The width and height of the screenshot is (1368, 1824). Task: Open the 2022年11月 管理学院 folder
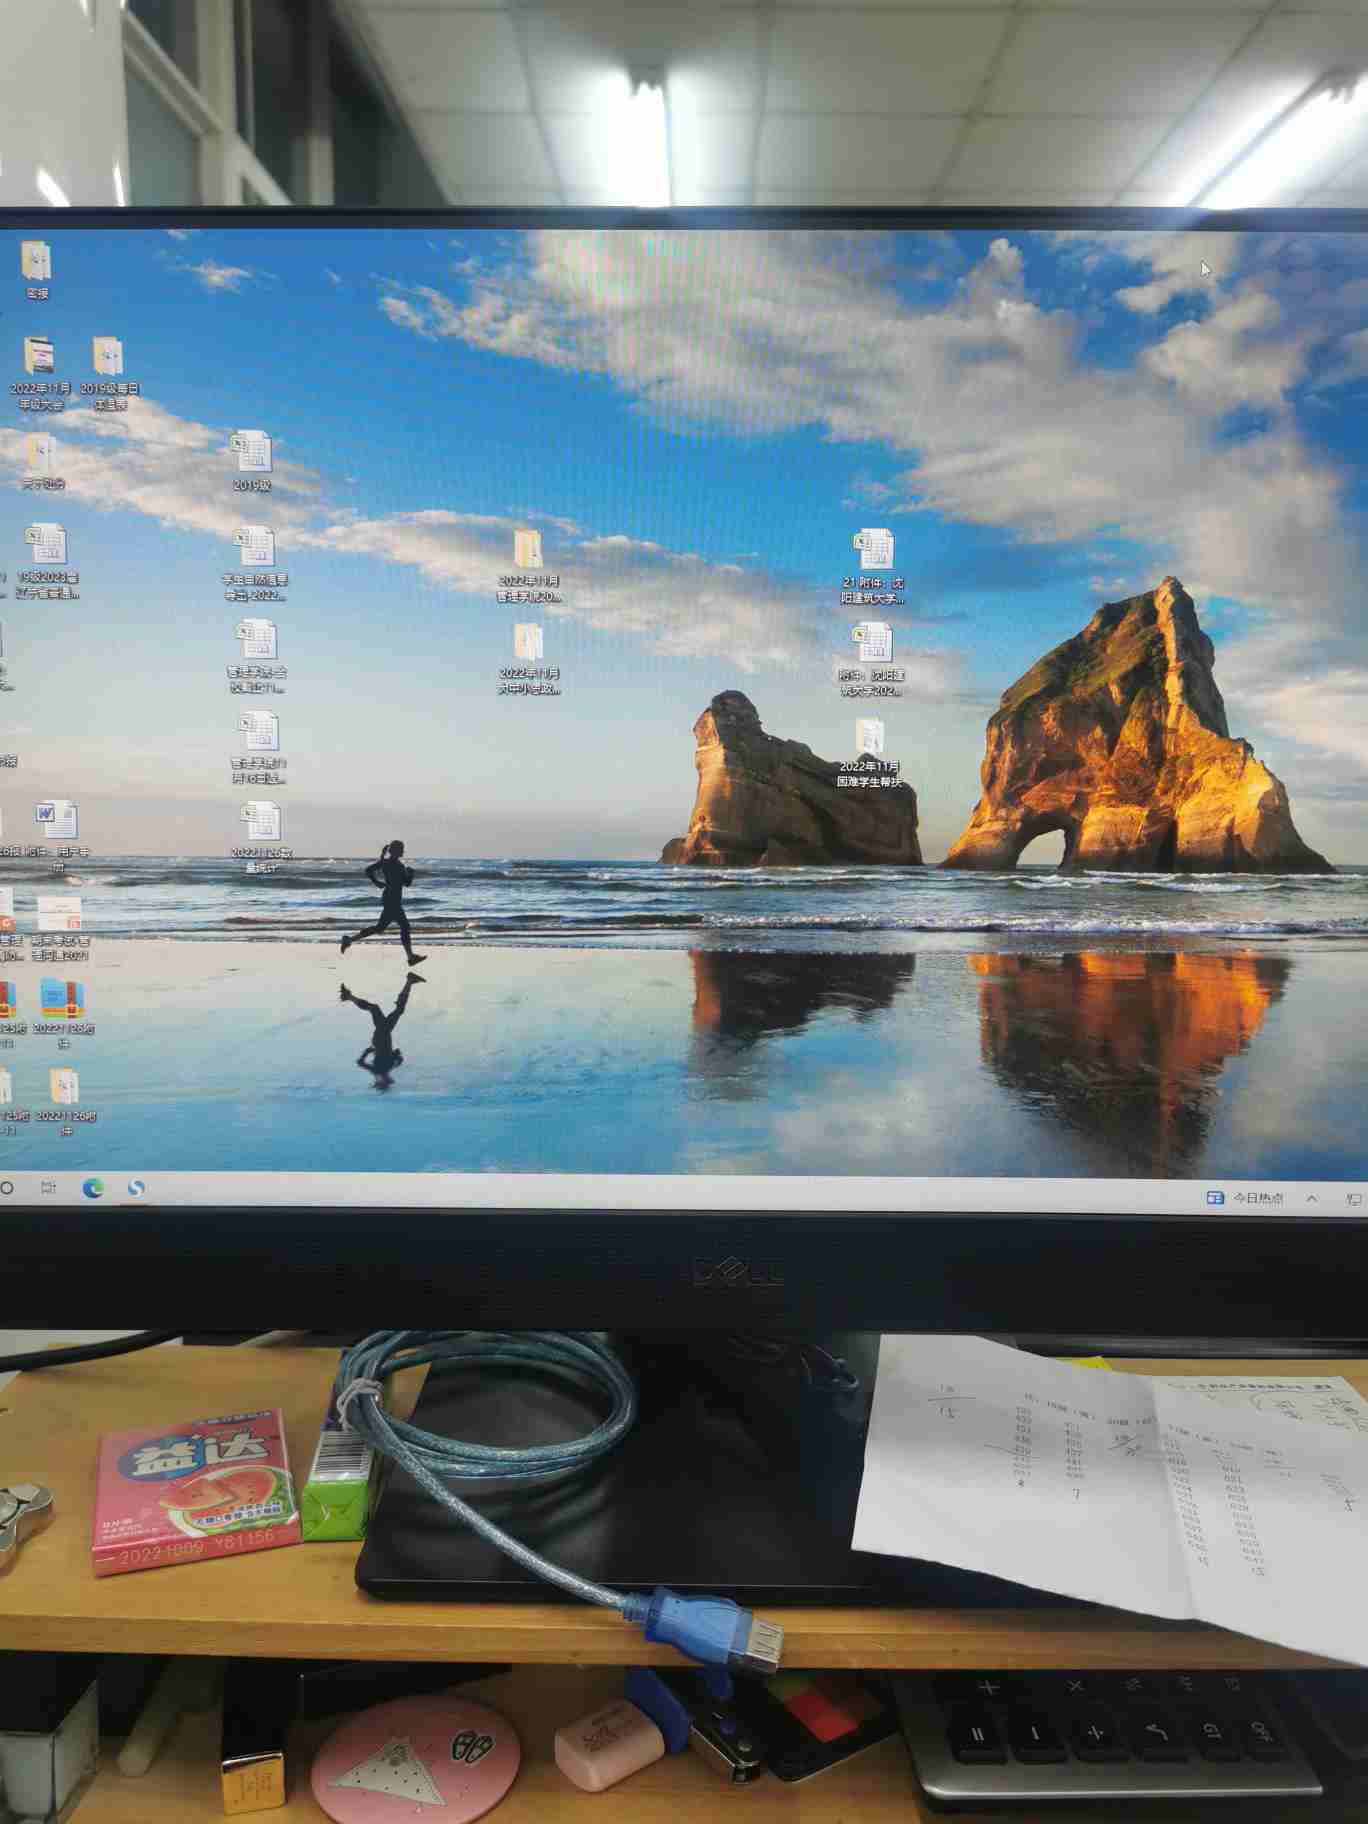pyautogui.click(x=528, y=552)
